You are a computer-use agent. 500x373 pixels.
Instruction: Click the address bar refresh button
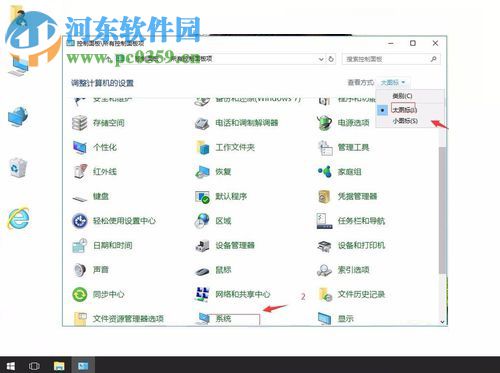(x=331, y=59)
